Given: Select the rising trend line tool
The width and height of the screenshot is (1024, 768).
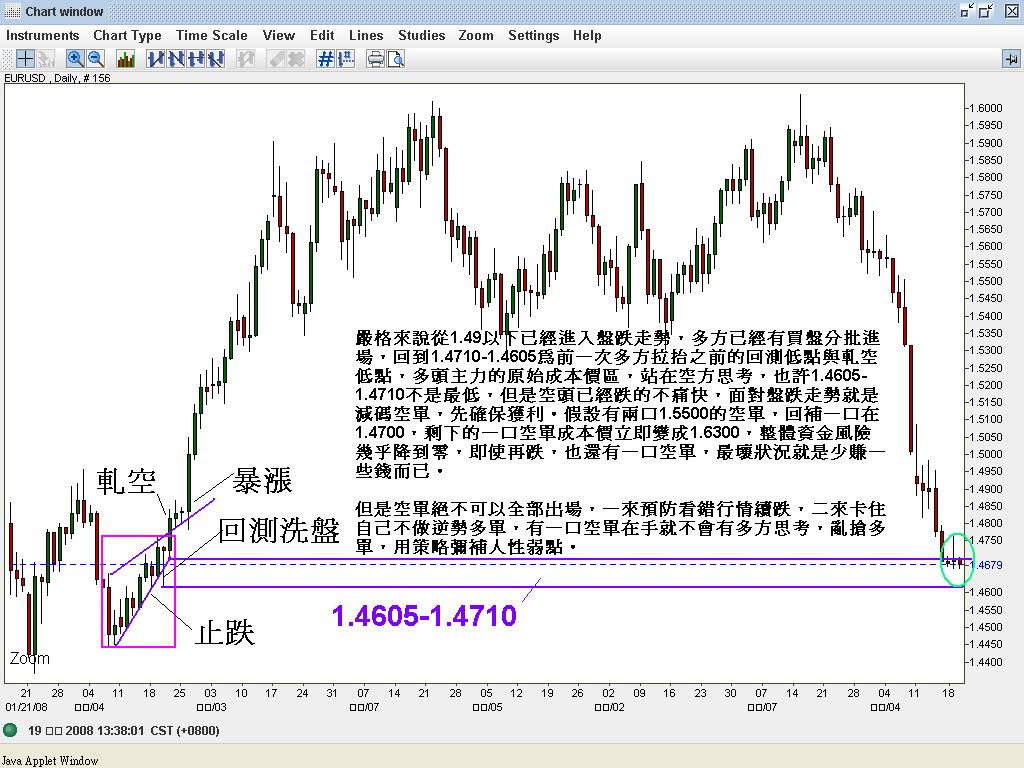Looking at the screenshot, I should (x=155, y=59).
